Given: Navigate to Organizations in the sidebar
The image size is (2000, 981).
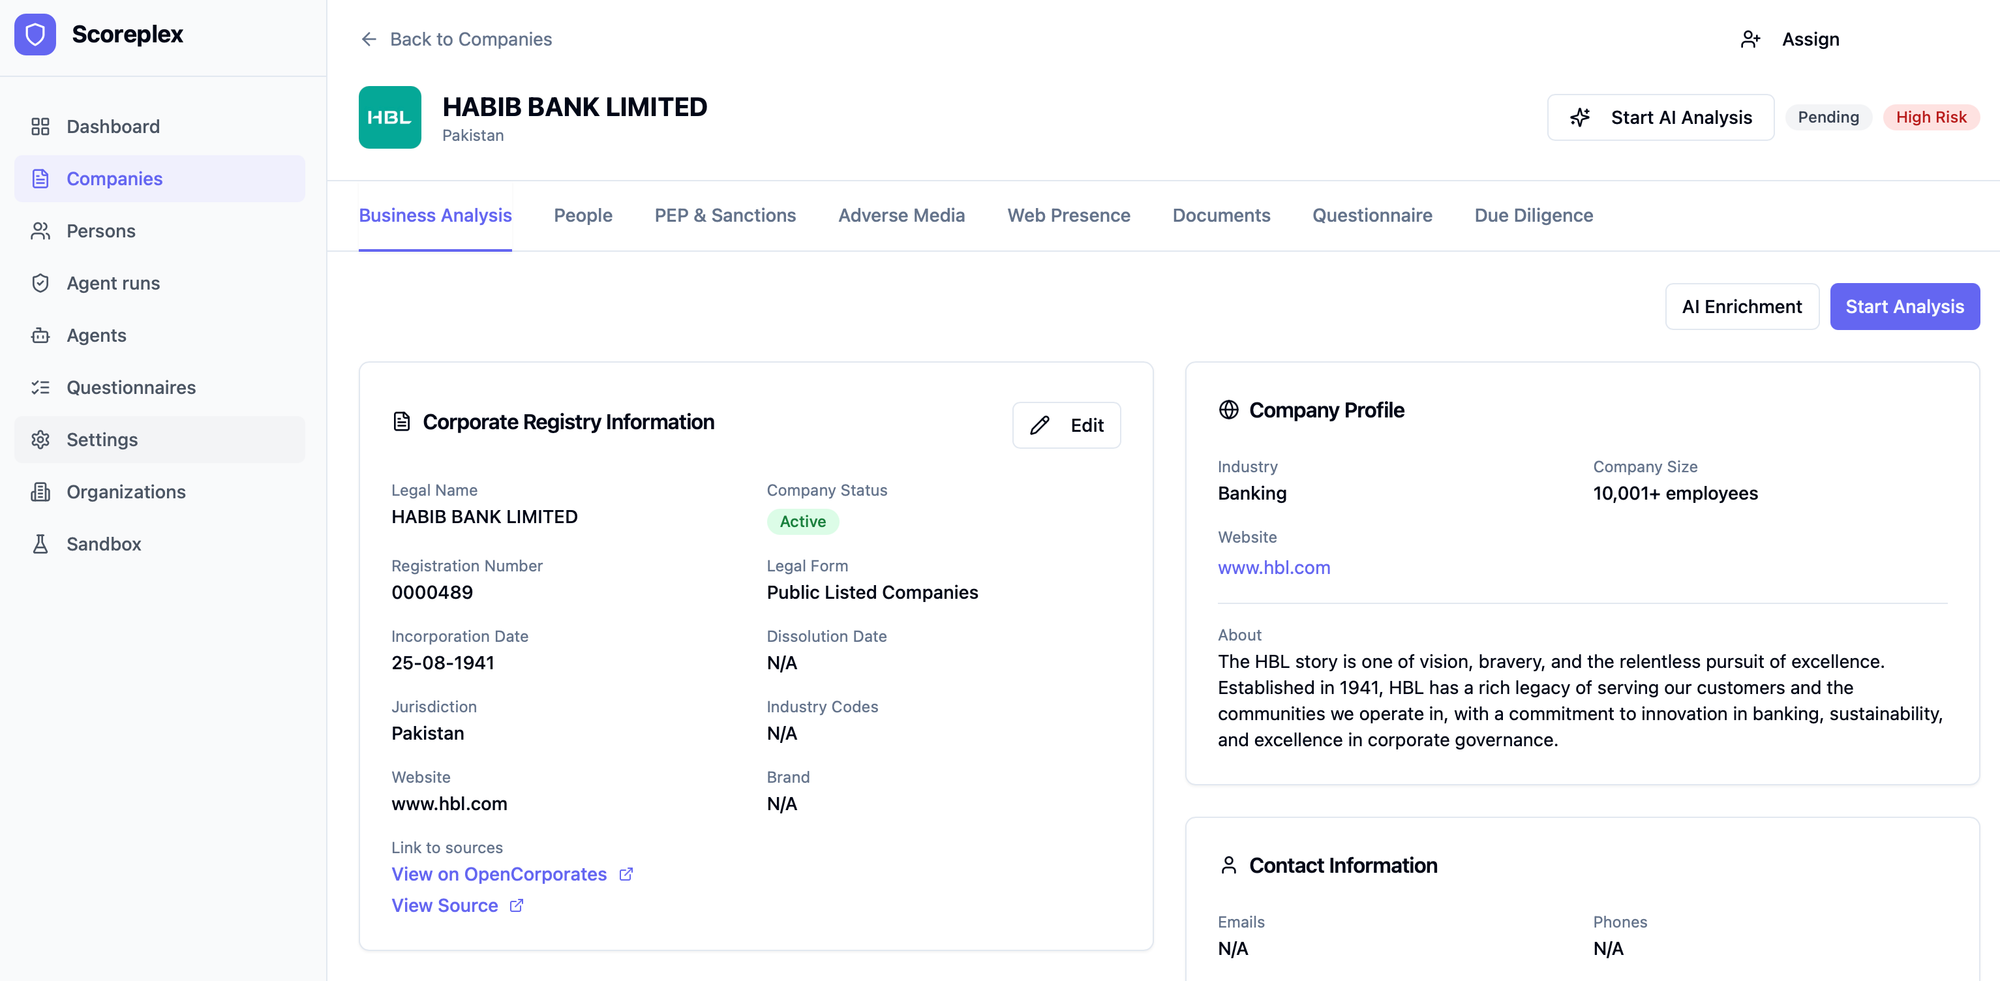Looking at the screenshot, I should [x=125, y=492].
